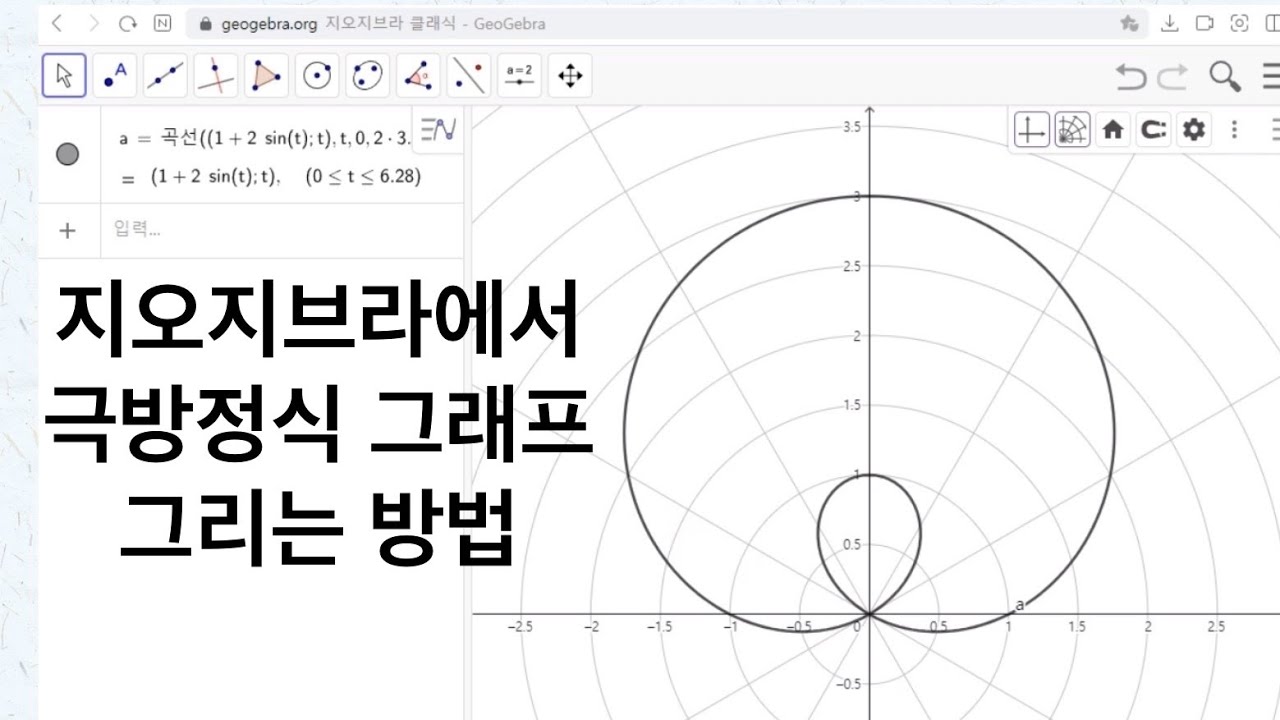Viewport: 1280px width, 720px height.
Task: Select the Move Graphics View tool
Action: [x=570, y=75]
